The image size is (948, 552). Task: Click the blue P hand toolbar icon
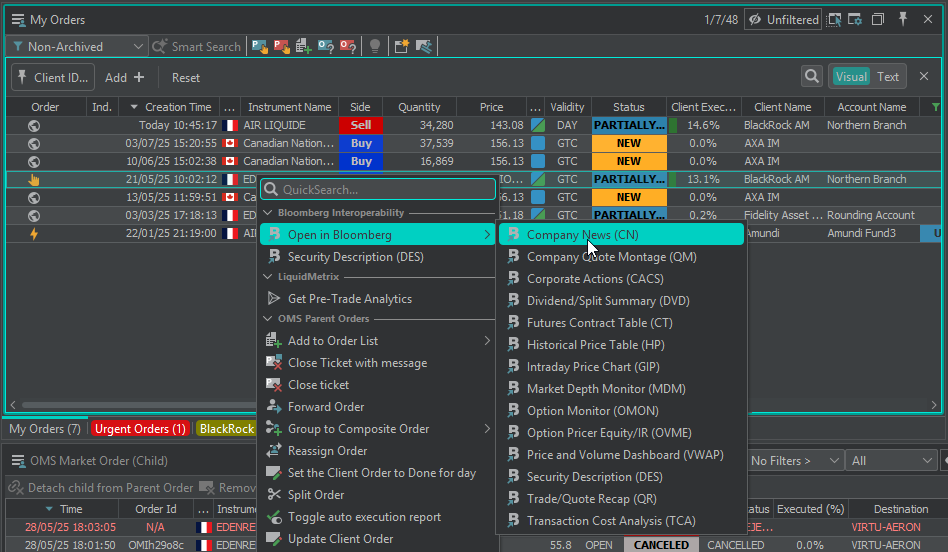click(x=260, y=47)
